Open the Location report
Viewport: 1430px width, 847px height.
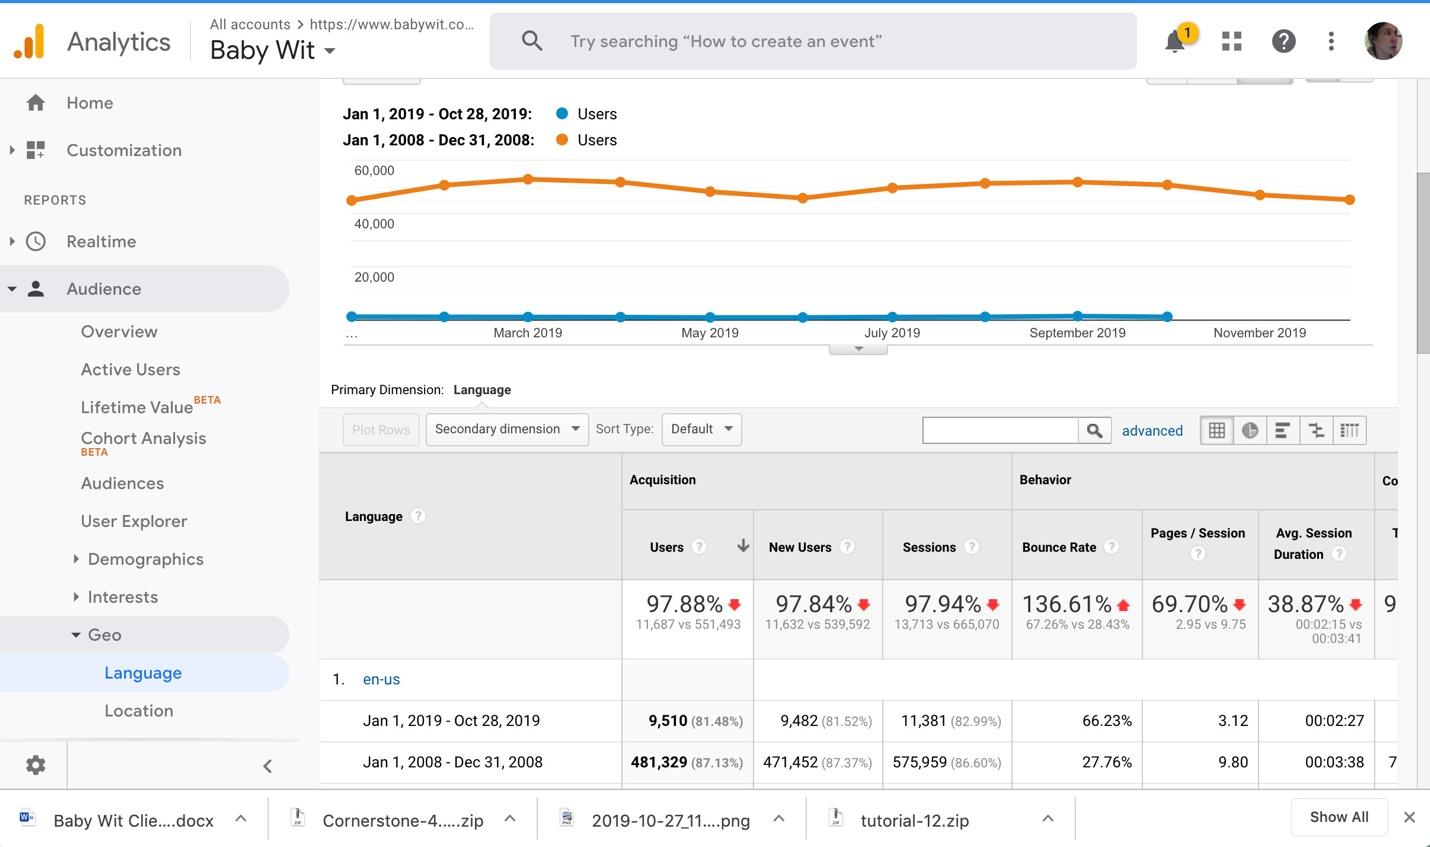click(x=139, y=711)
